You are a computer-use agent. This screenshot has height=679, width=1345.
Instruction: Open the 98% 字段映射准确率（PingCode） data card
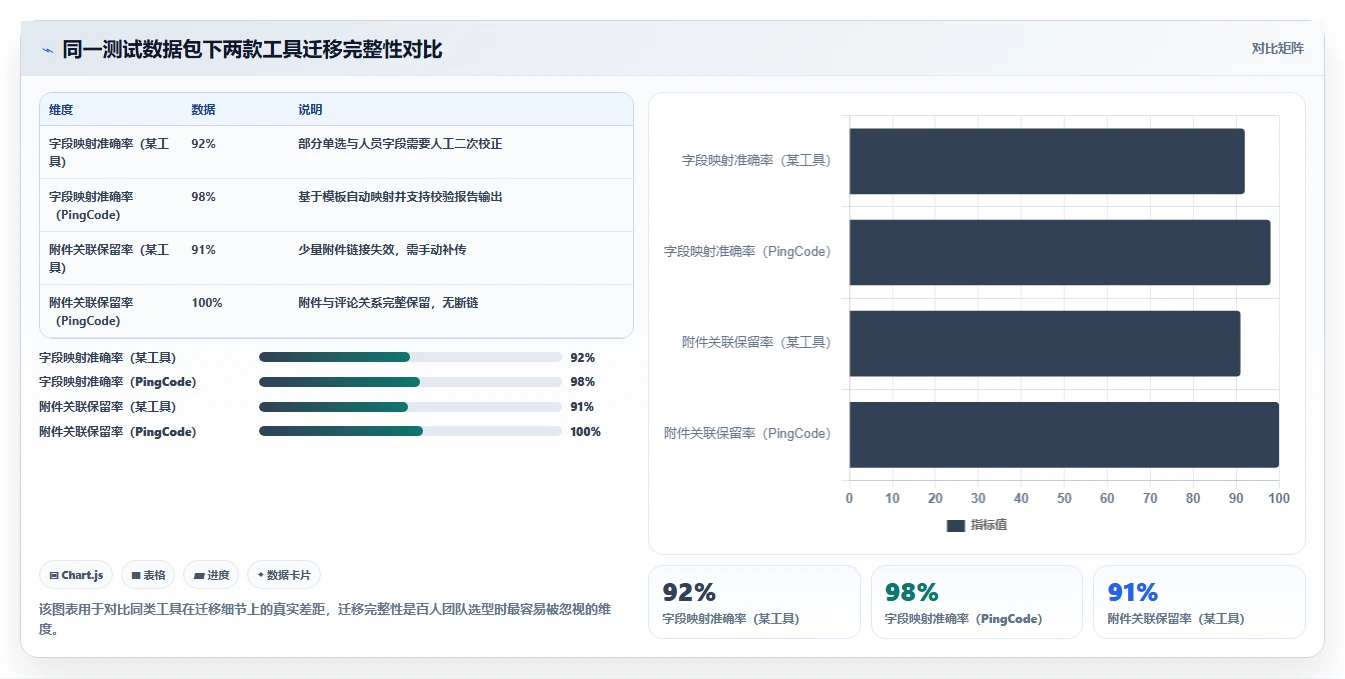click(x=977, y=602)
